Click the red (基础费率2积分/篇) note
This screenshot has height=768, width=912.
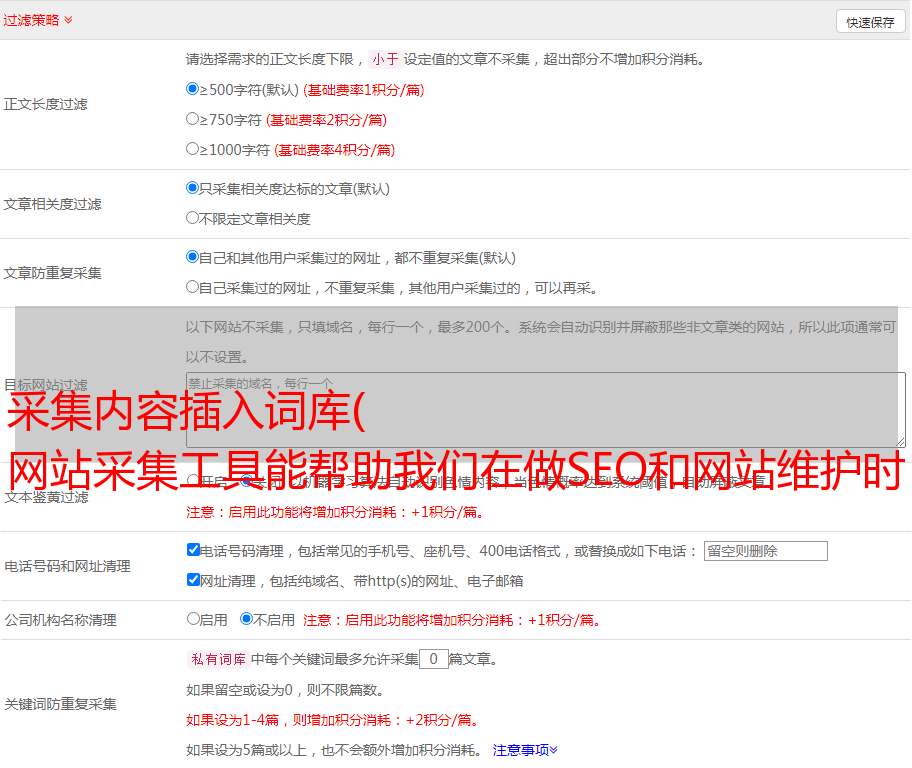(x=326, y=120)
